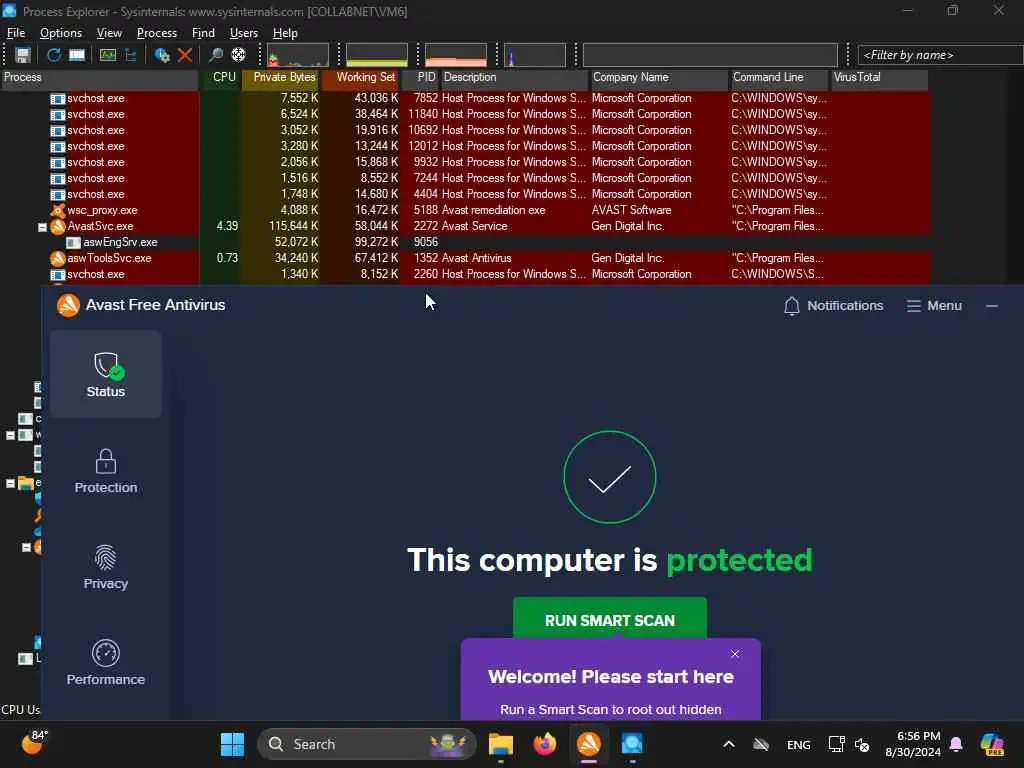Open File menu in Process Explorer
Screen dimensions: 1024x768
pyautogui.click(x=16, y=33)
